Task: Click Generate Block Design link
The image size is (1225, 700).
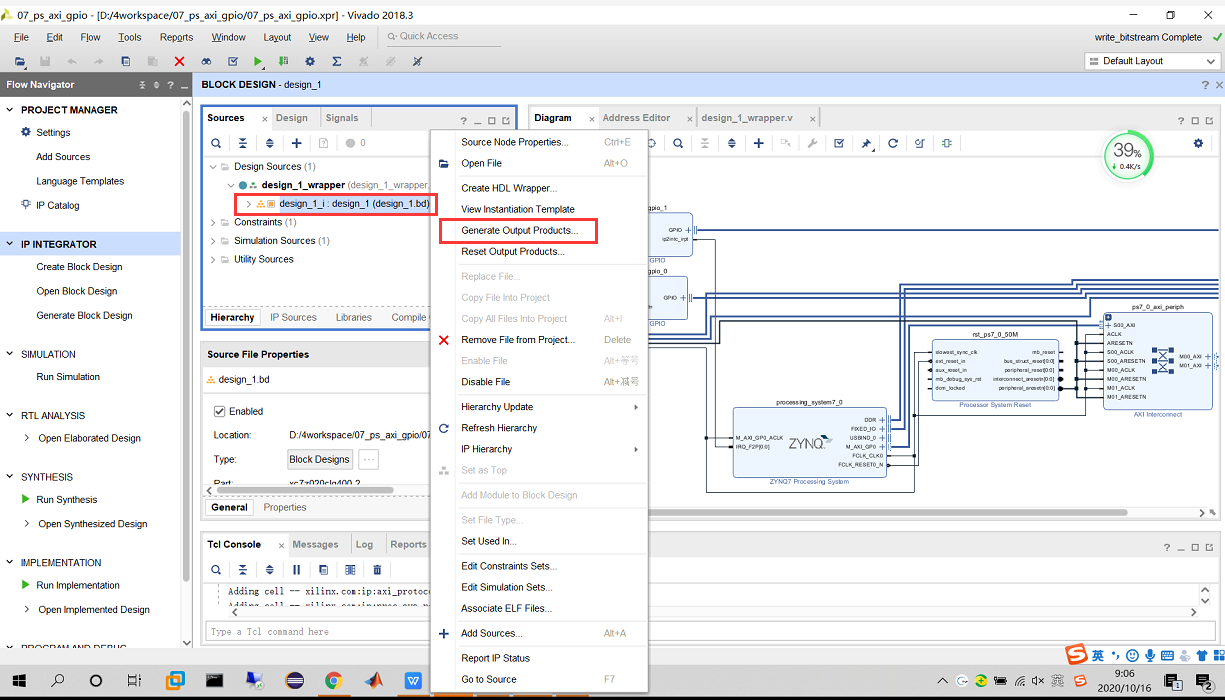Action: click(84, 316)
